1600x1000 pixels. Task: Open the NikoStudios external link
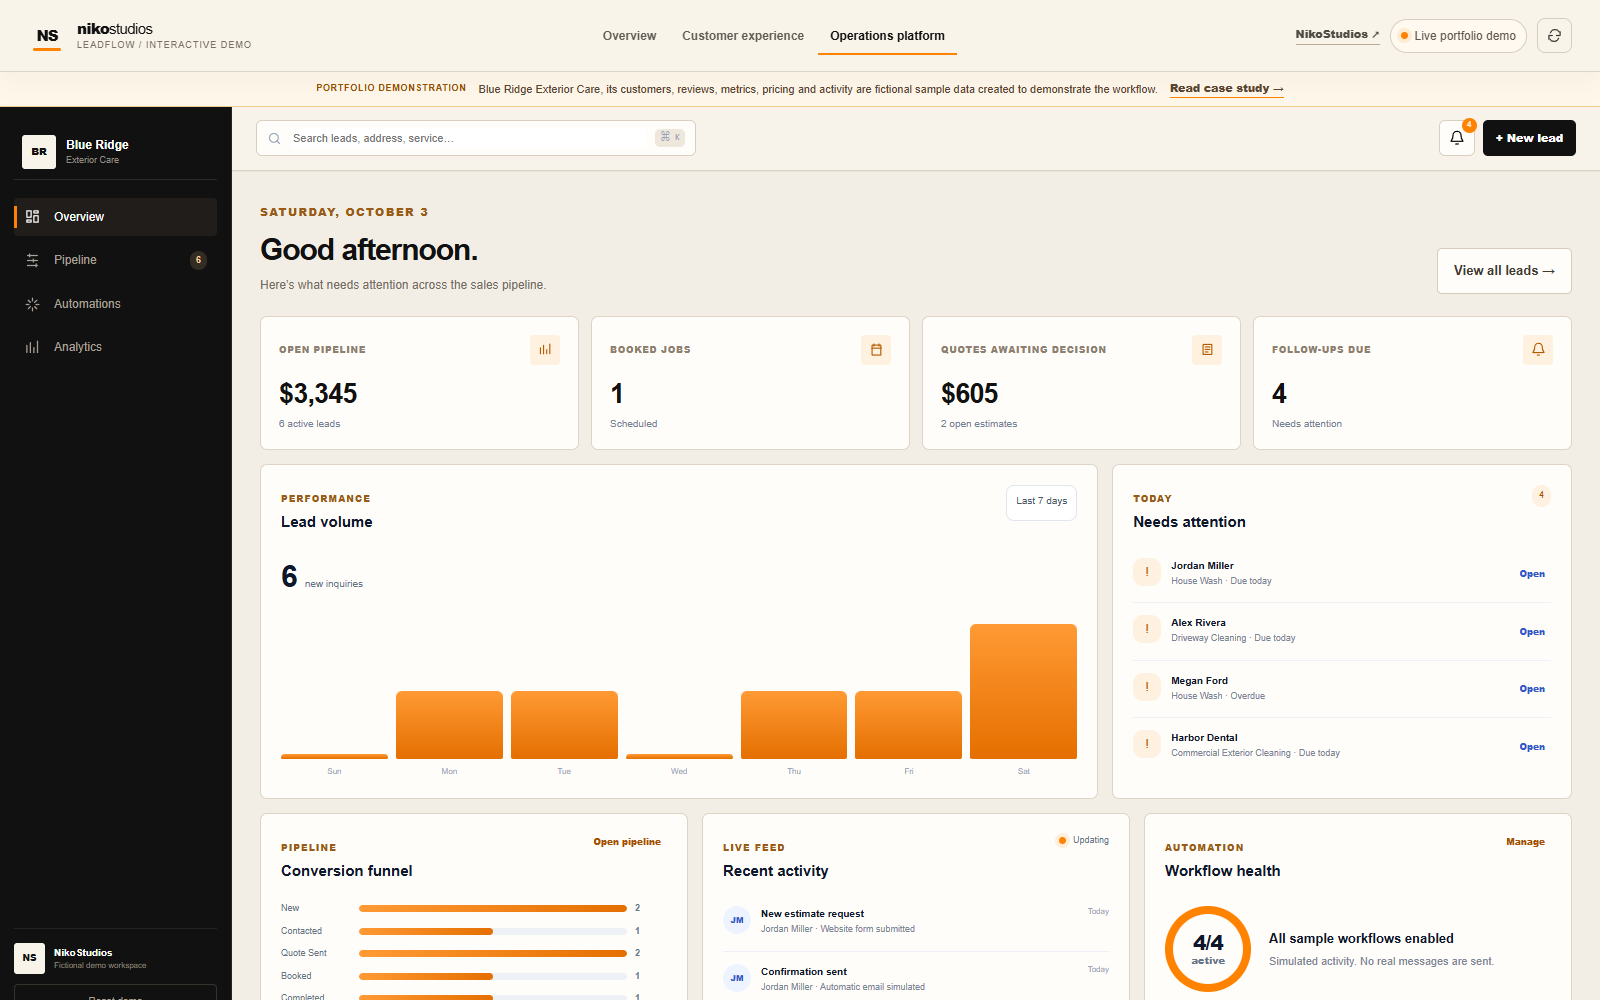pyautogui.click(x=1337, y=35)
